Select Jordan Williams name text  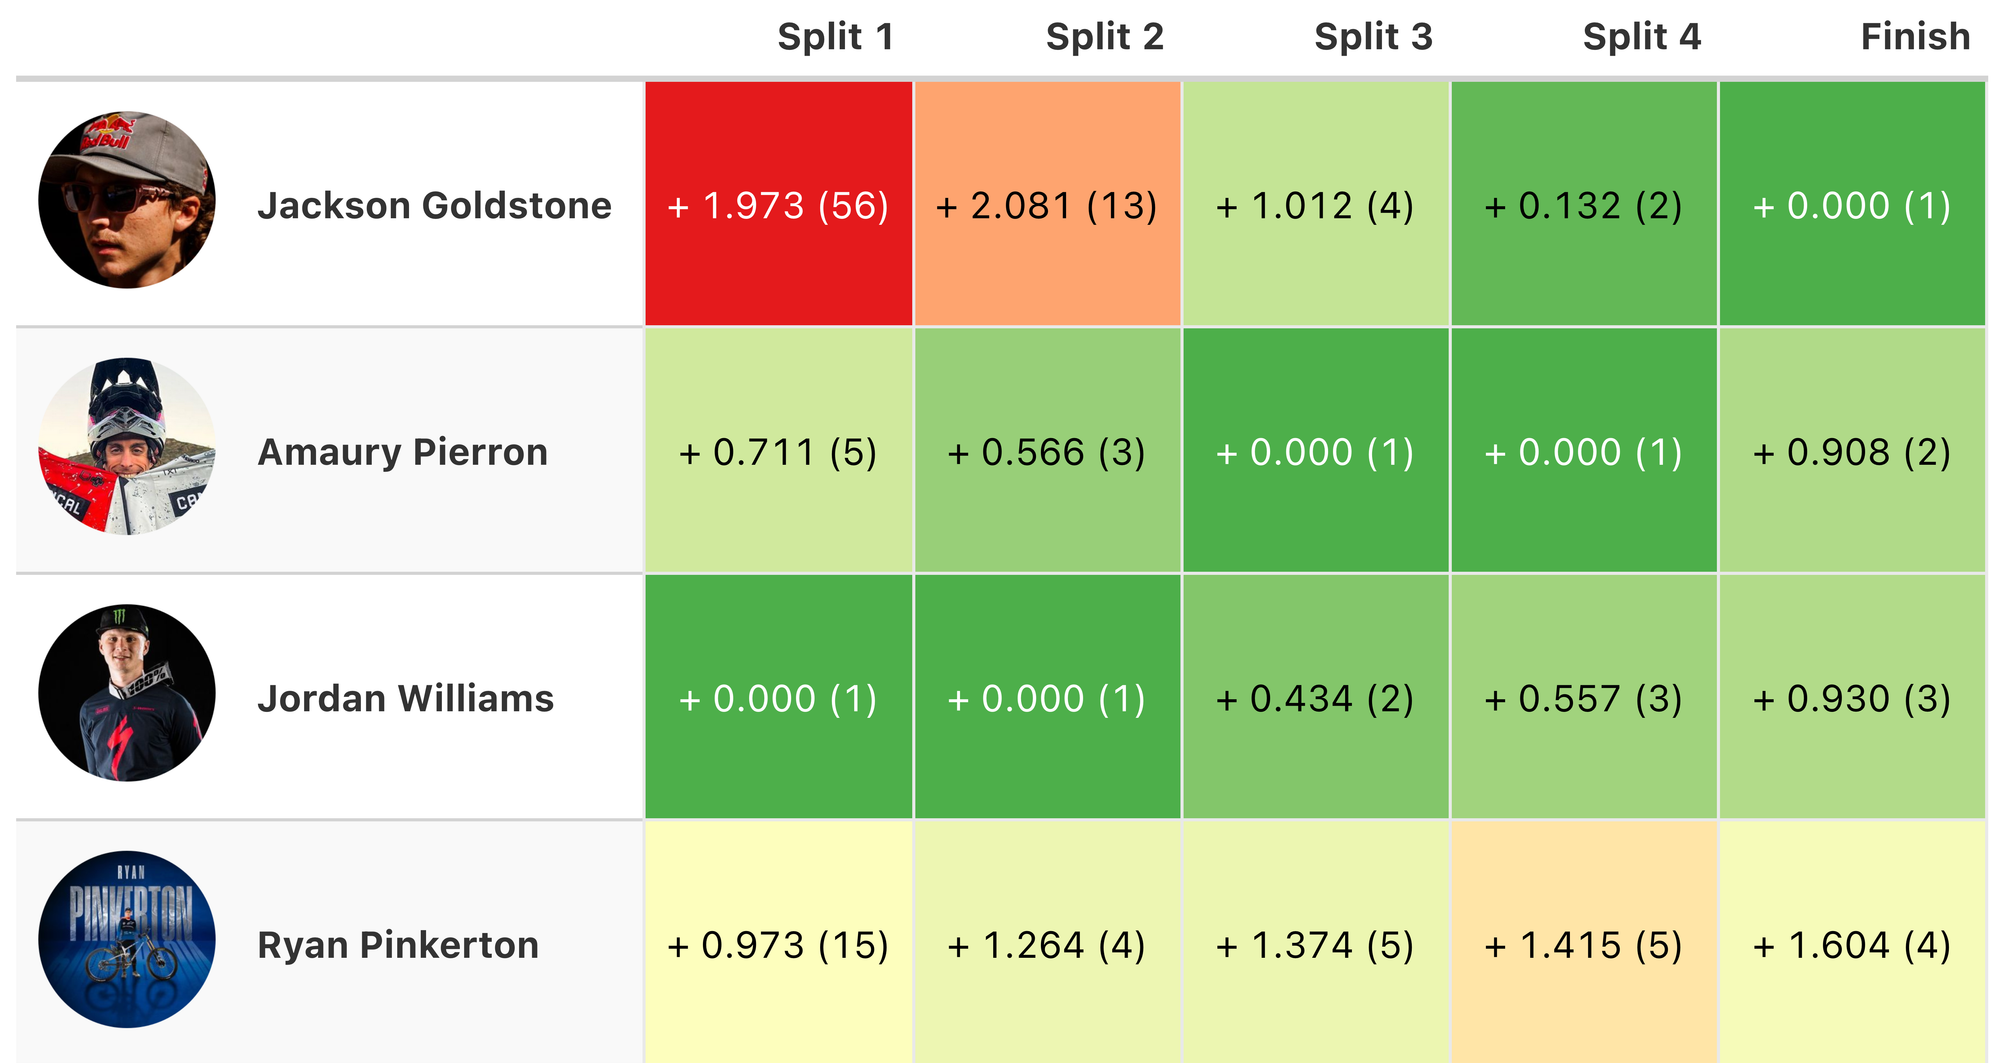pyautogui.click(x=405, y=699)
